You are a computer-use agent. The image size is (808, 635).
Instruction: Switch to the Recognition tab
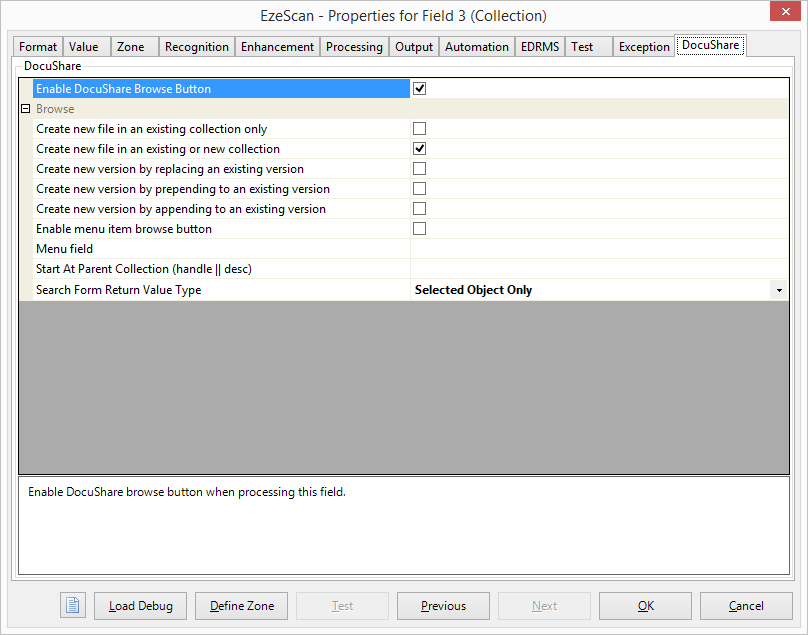coord(197,47)
